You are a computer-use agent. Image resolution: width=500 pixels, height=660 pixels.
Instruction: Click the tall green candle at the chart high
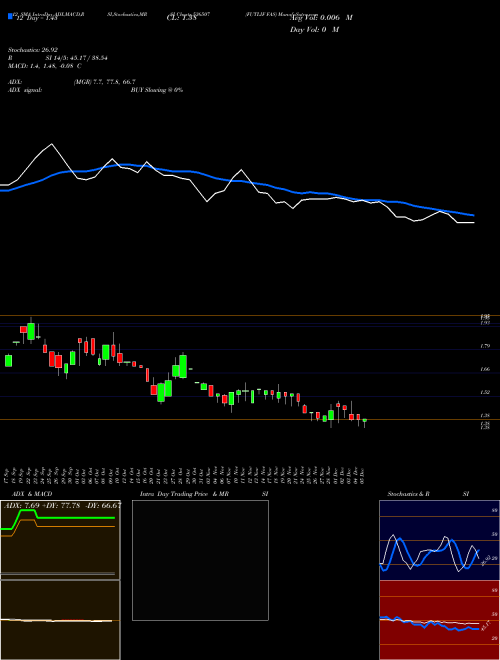coord(31,331)
